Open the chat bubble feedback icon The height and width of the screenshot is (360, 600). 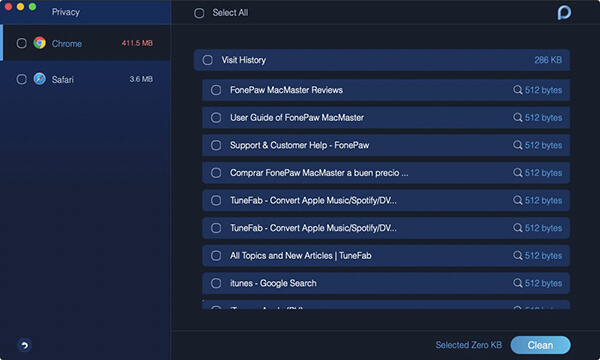[564, 13]
